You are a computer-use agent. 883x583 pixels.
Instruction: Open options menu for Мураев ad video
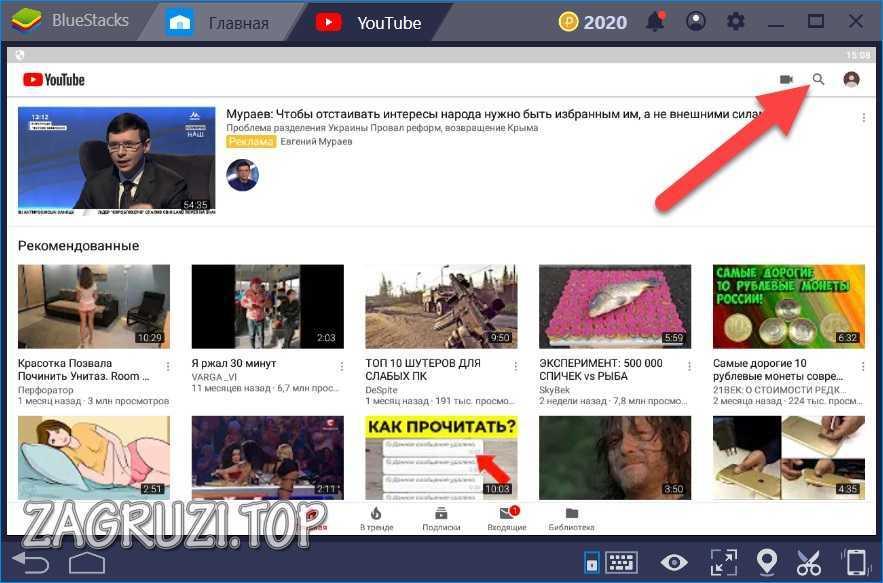click(864, 118)
